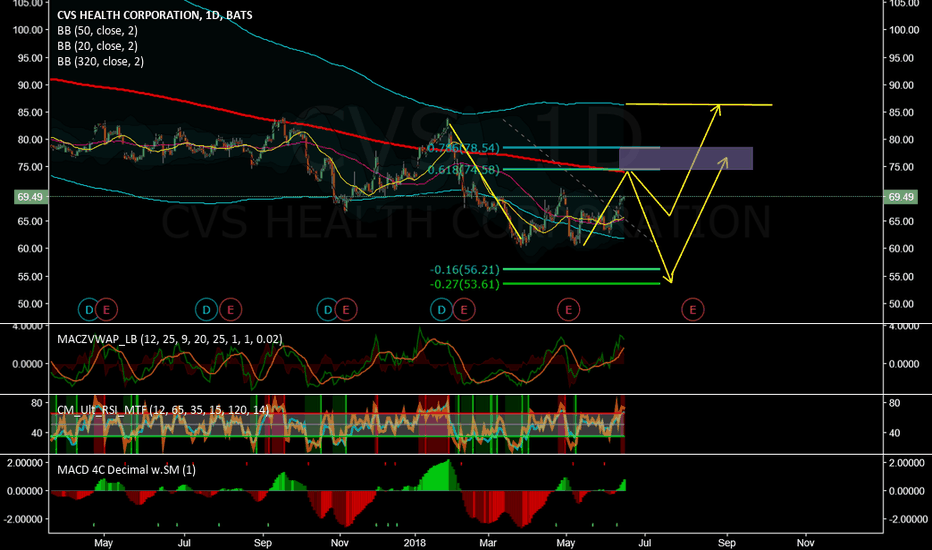Click the 85.00 label on the right price axis
This screenshot has width=932, height=550.
point(901,112)
